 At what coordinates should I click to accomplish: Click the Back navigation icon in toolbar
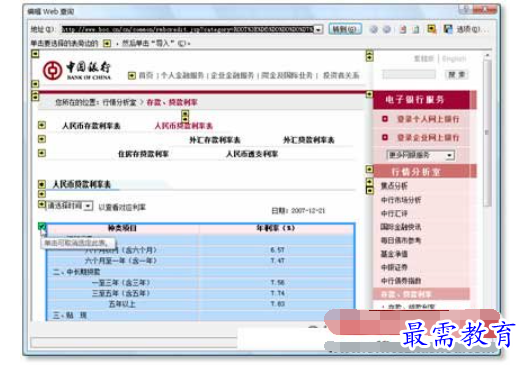click(x=374, y=29)
